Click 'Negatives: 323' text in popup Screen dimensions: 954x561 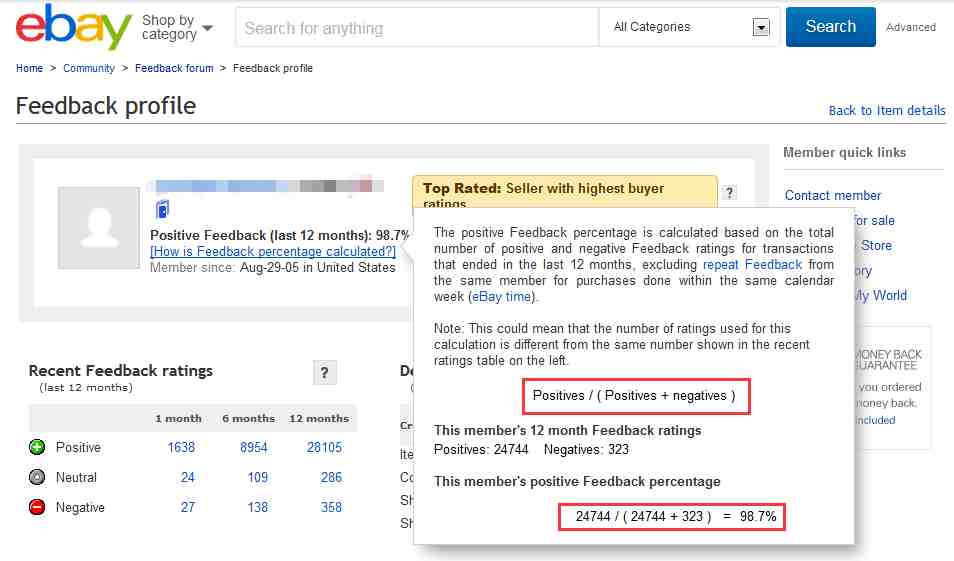pyautogui.click(x=586, y=450)
